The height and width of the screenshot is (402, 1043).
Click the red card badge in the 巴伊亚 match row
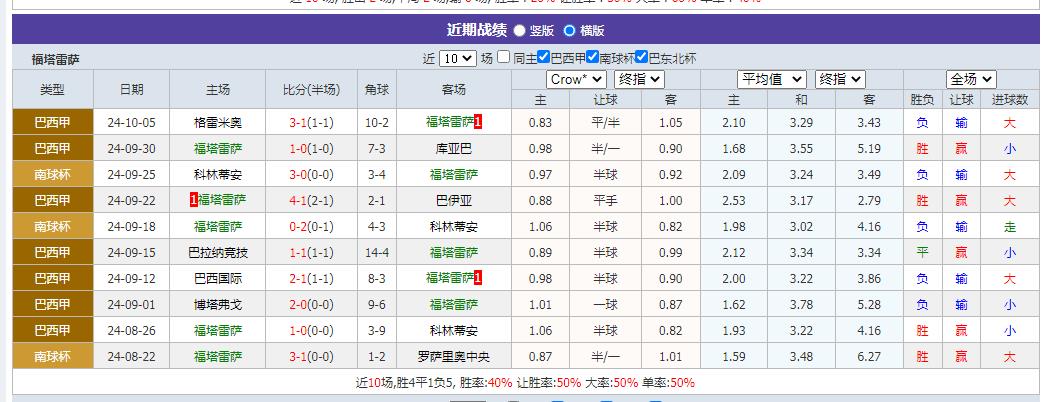click(192, 200)
